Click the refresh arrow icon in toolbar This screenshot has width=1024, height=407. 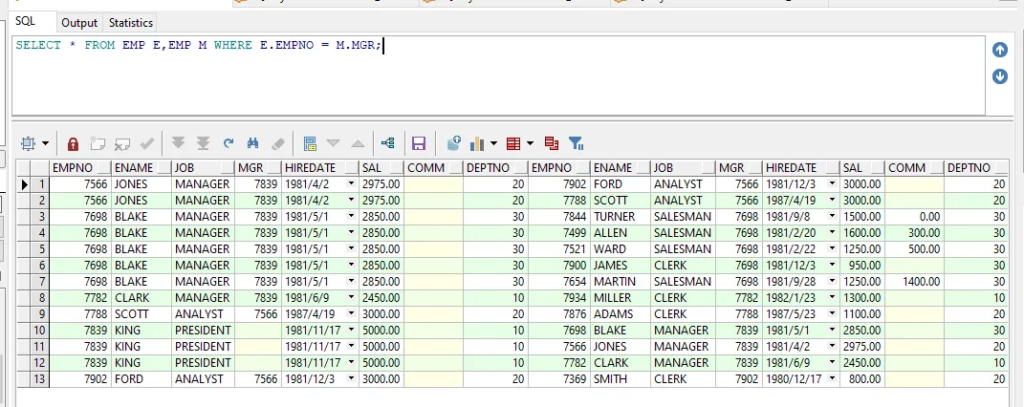click(x=228, y=143)
